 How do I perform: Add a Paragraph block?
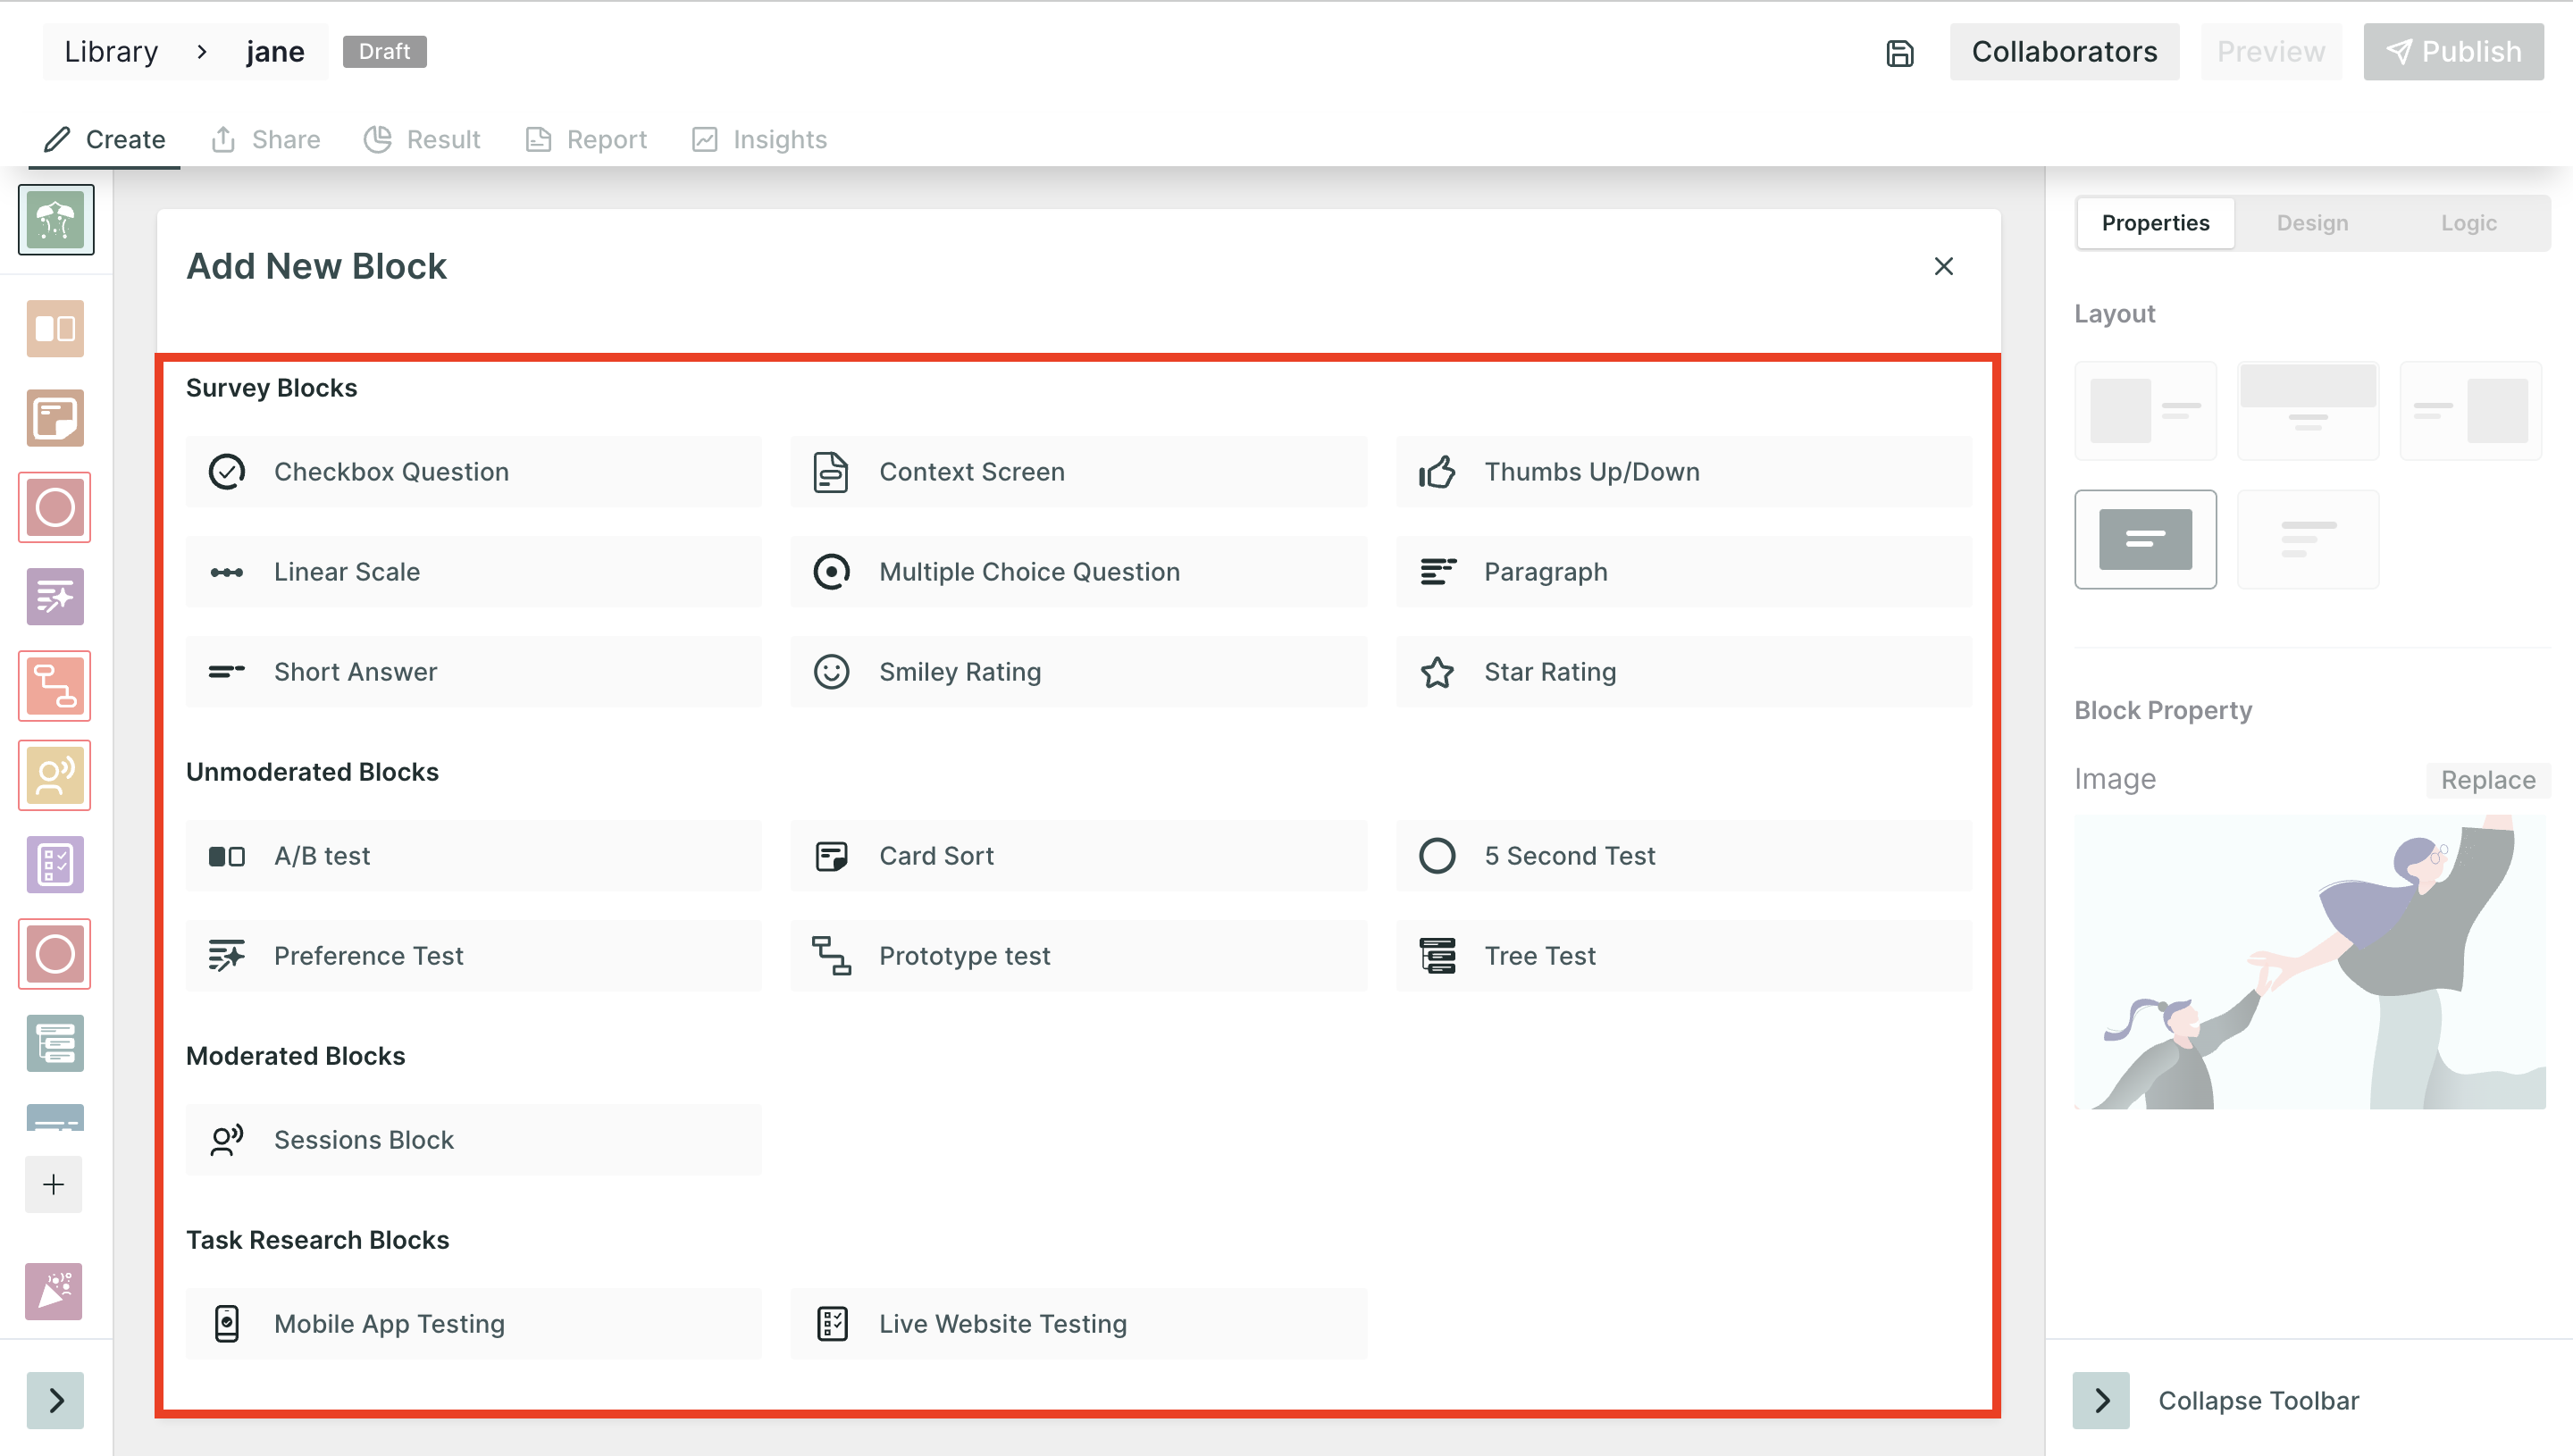(1684, 572)
